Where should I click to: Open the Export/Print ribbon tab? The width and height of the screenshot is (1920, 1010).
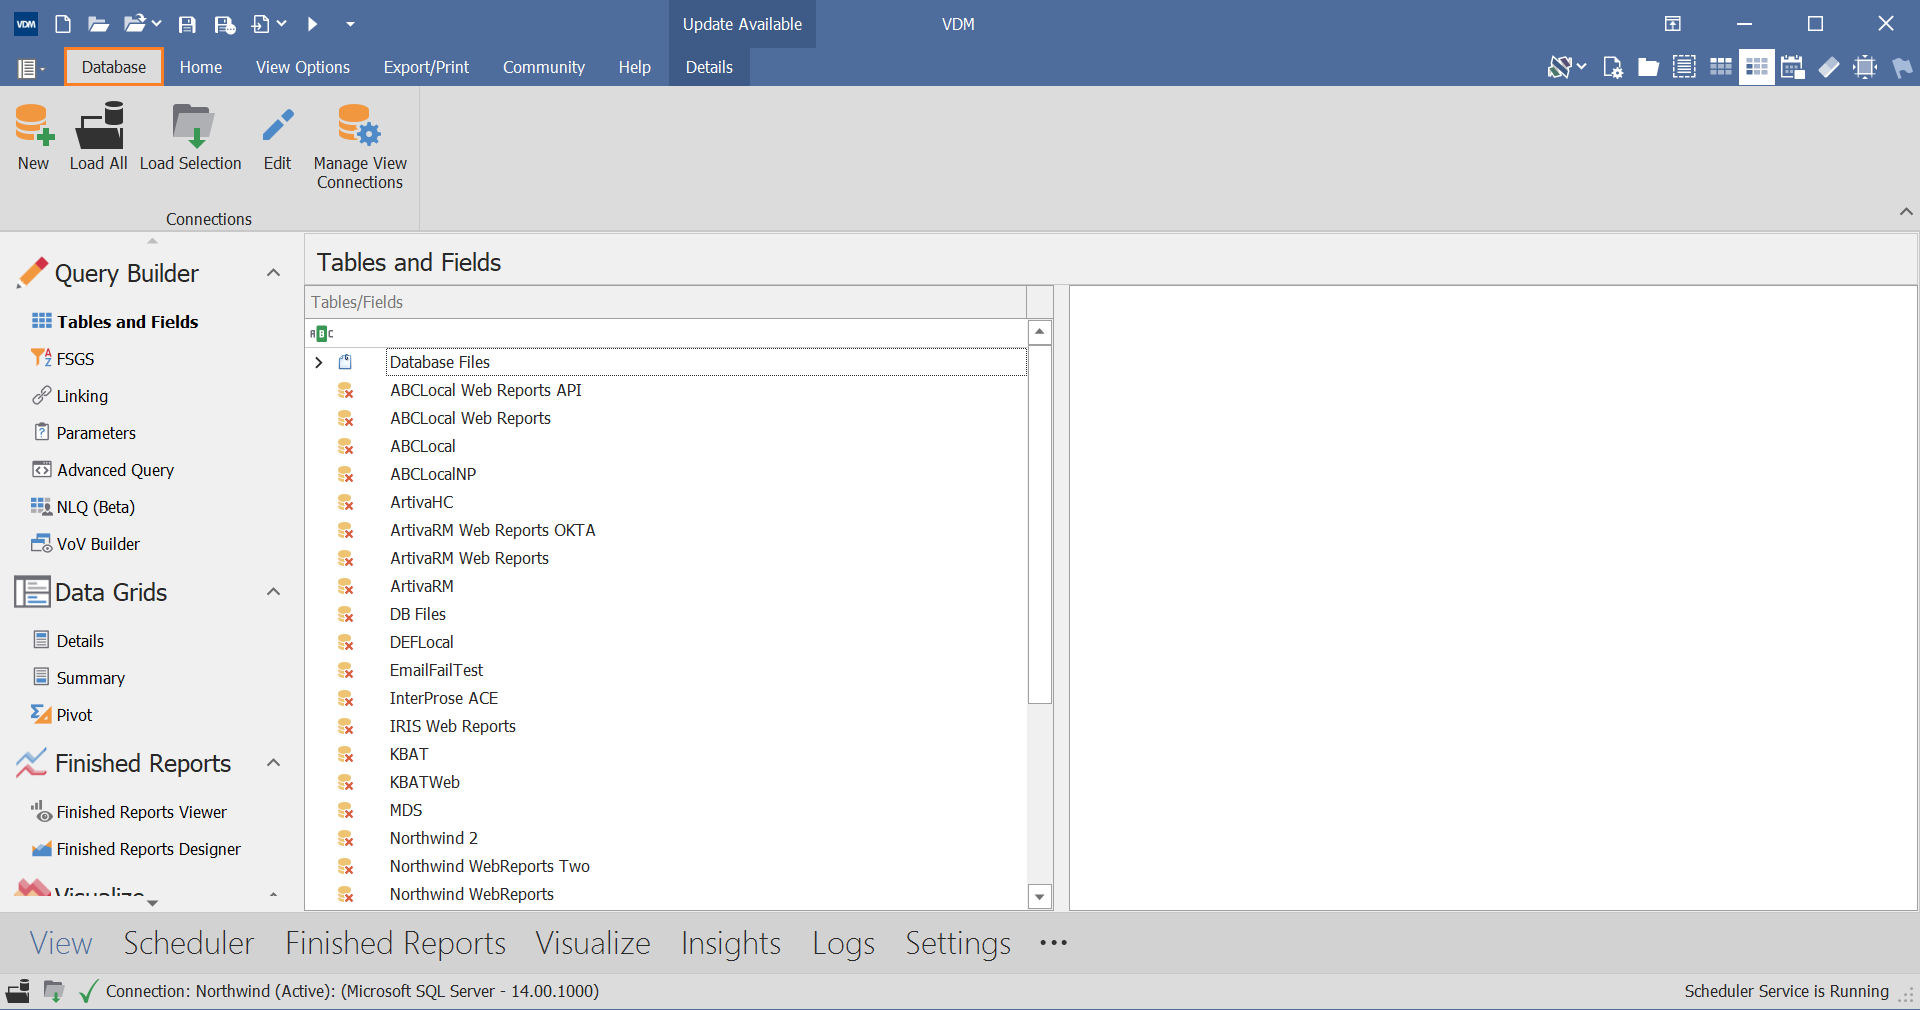[426, 67]
